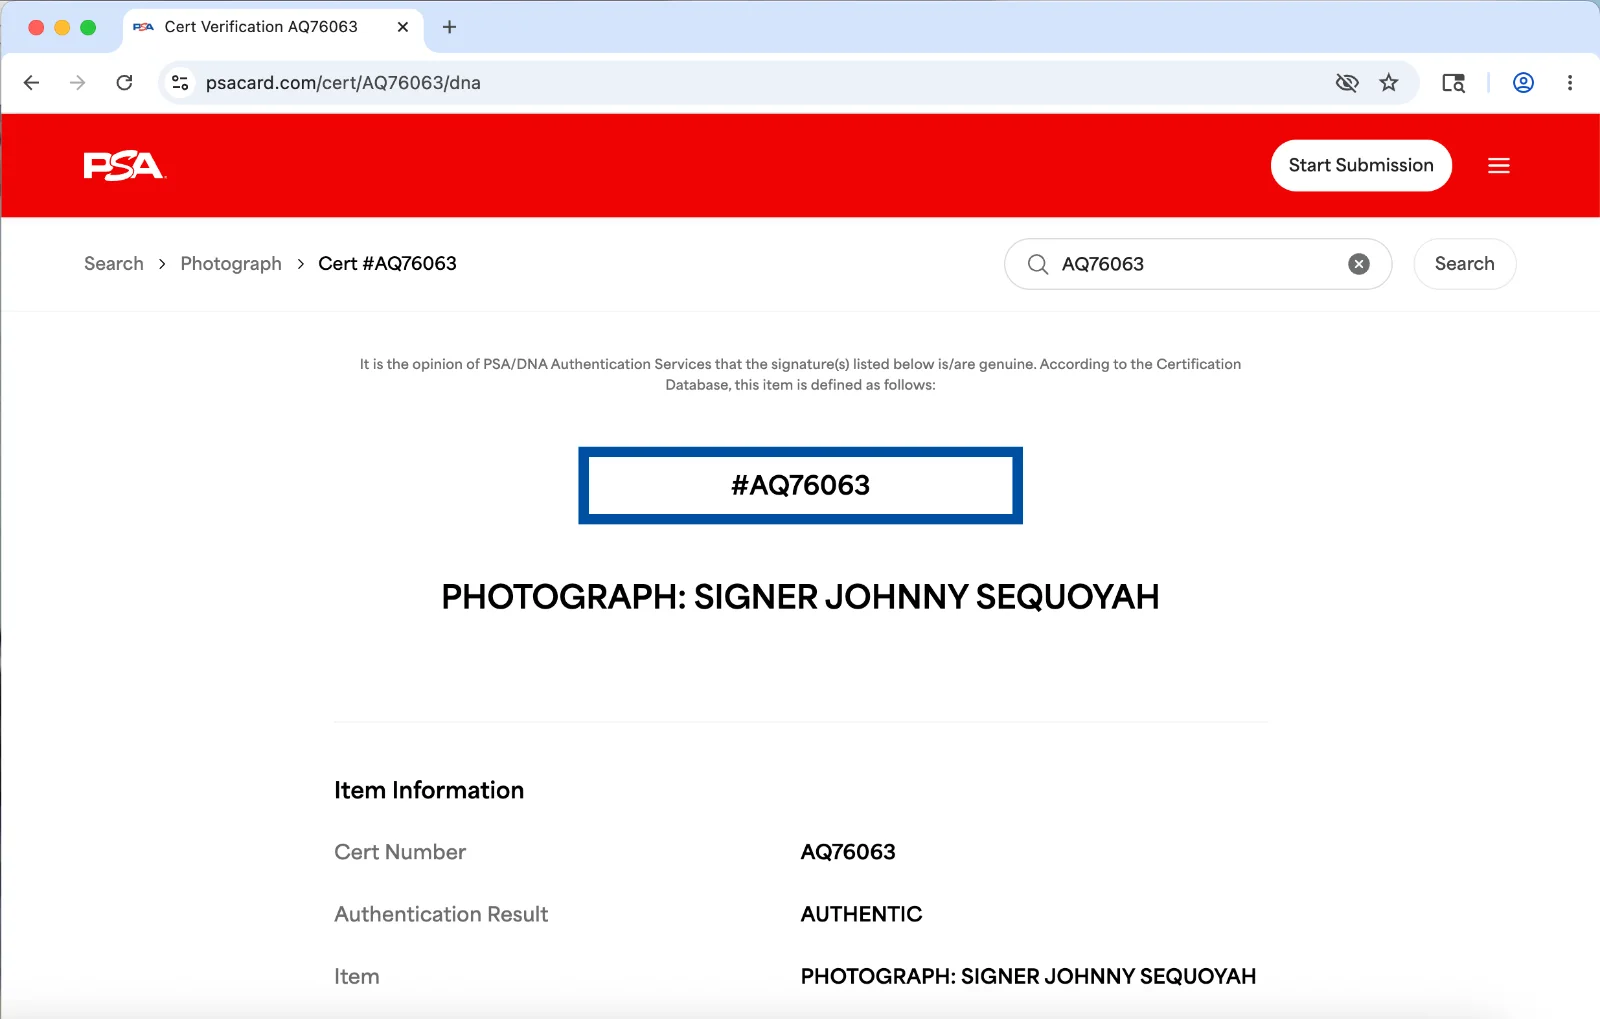Click the Item label in Item Information
This screenshot has height=1019, width=1600.
coord(357,976)
